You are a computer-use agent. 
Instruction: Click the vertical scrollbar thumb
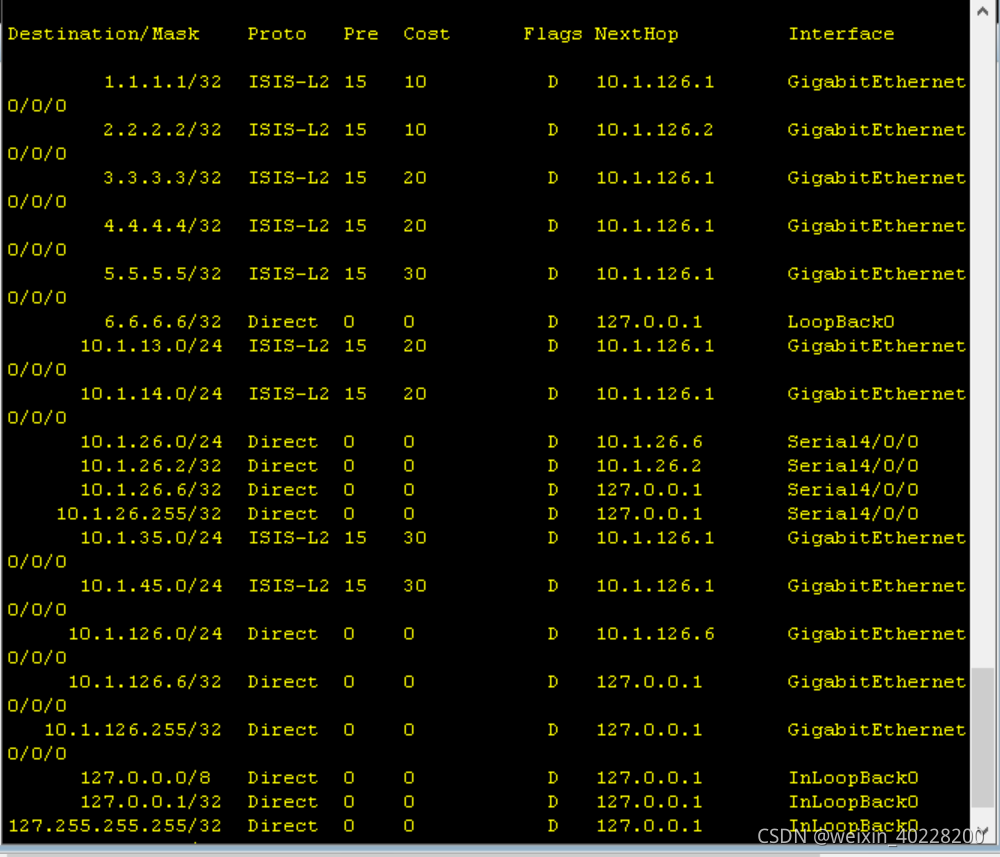click(x=983, y=737)
